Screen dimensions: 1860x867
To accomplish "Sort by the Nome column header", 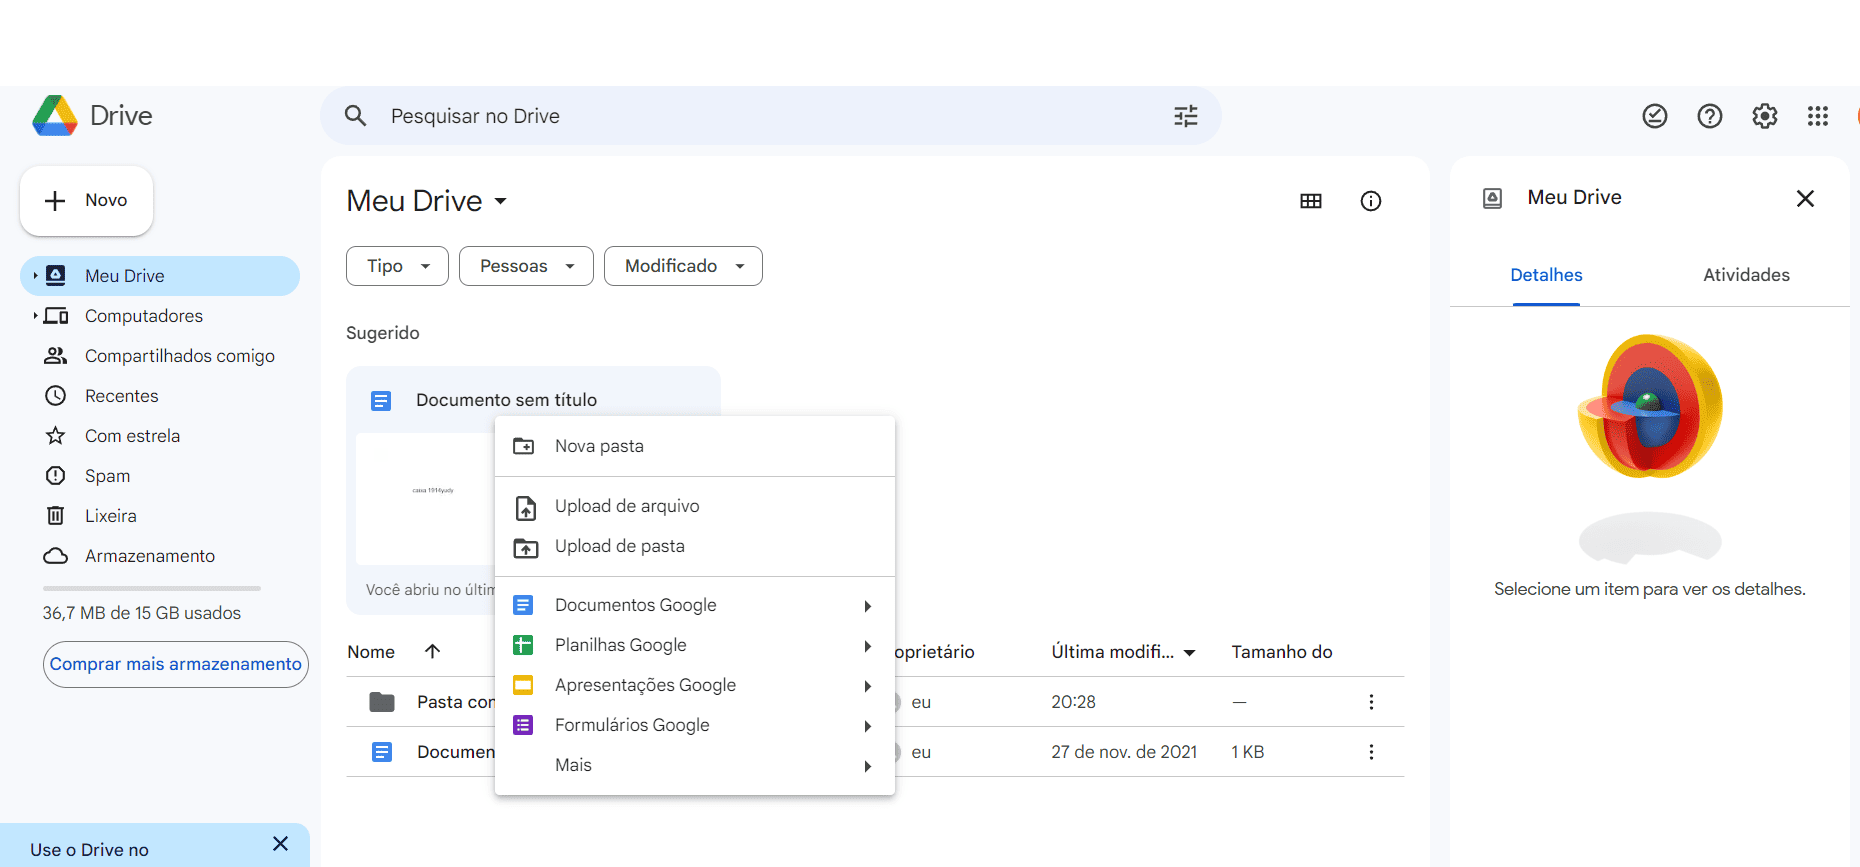I will (x=371, y=652).
